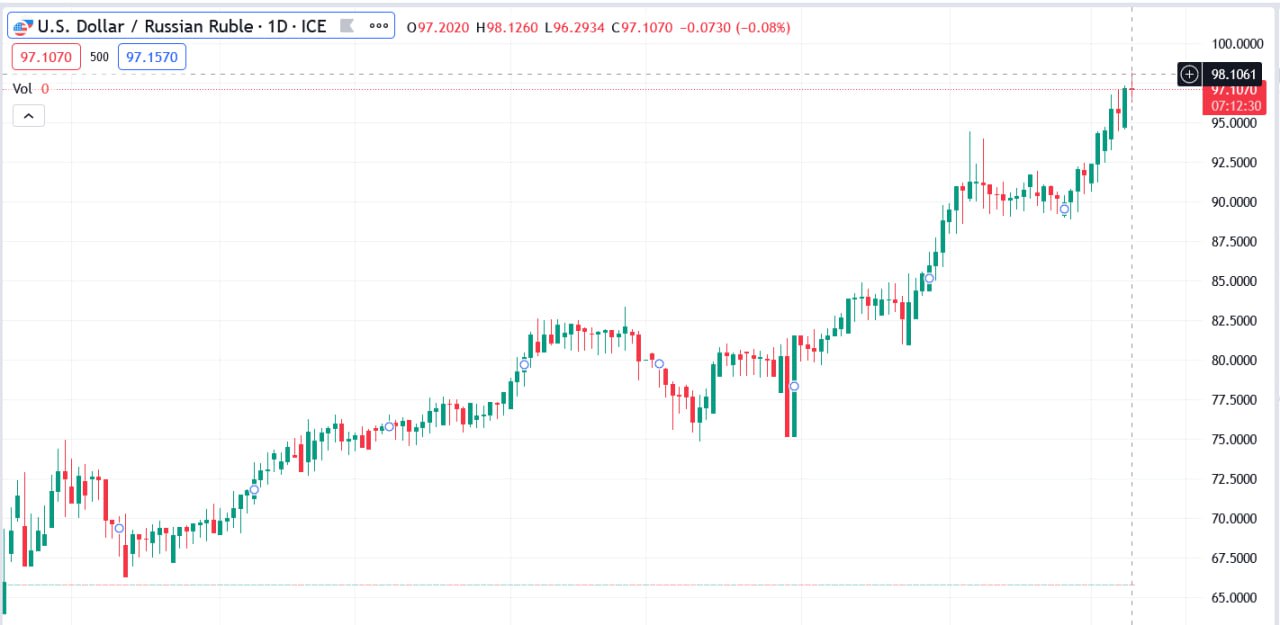Collapse the indicator legend with chevron arrow
Image resolution: width=1280 pixels, height=625 pixels.
(28, 117)
